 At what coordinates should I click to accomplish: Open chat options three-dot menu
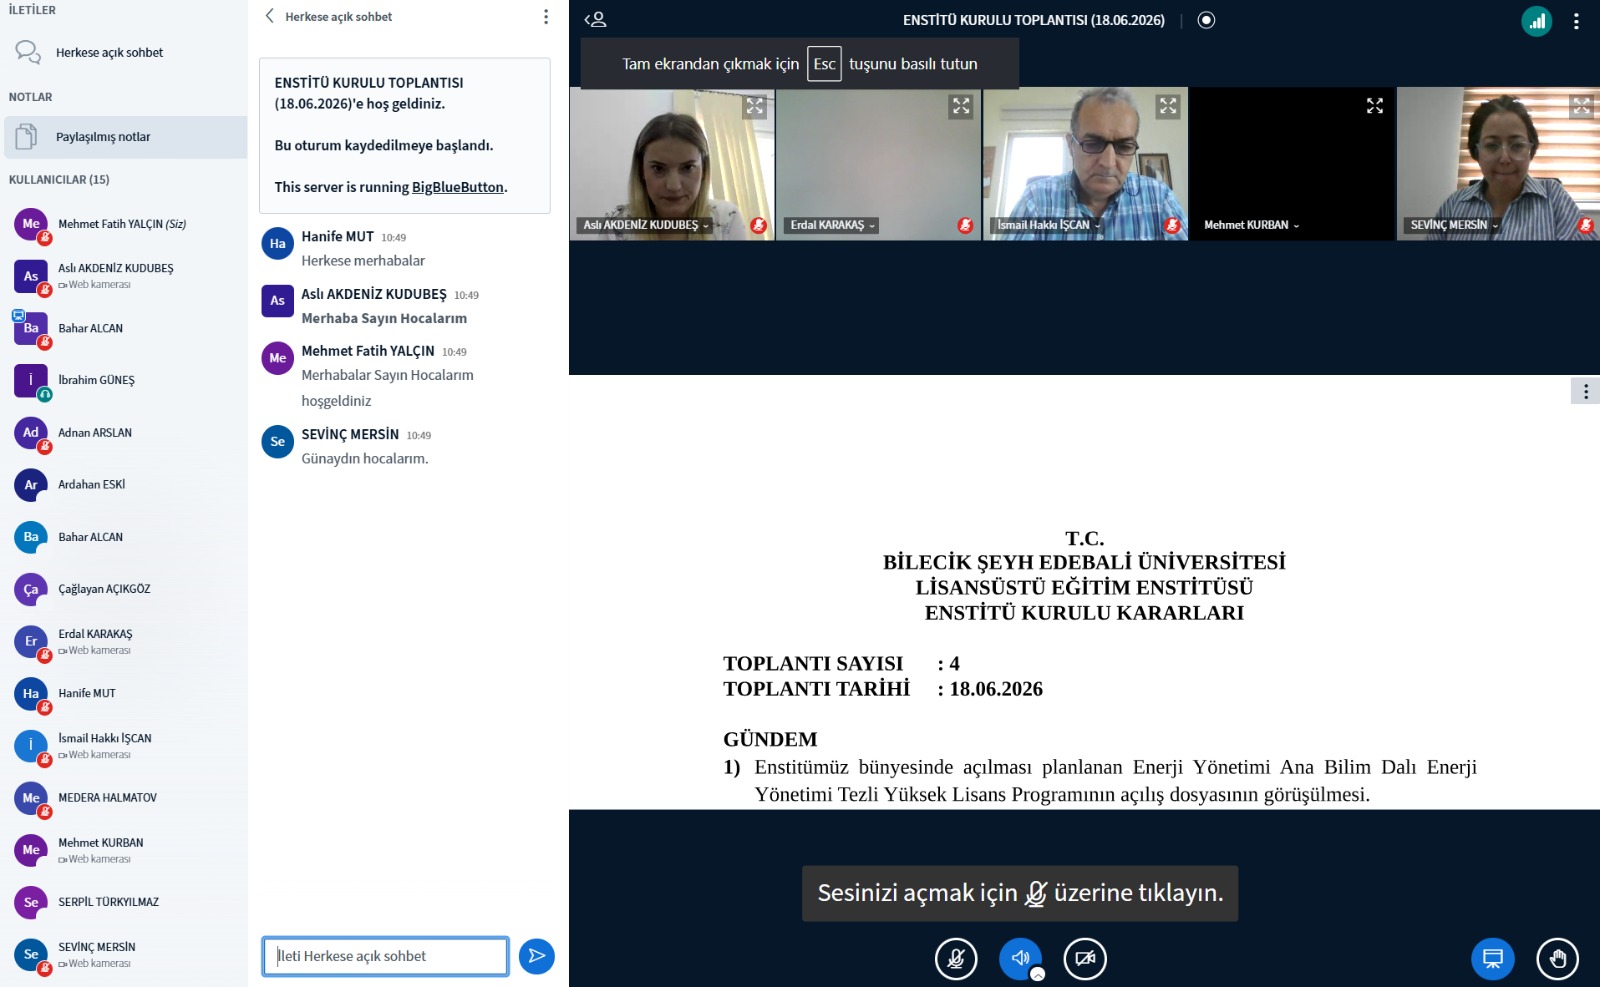coord(546,17)
